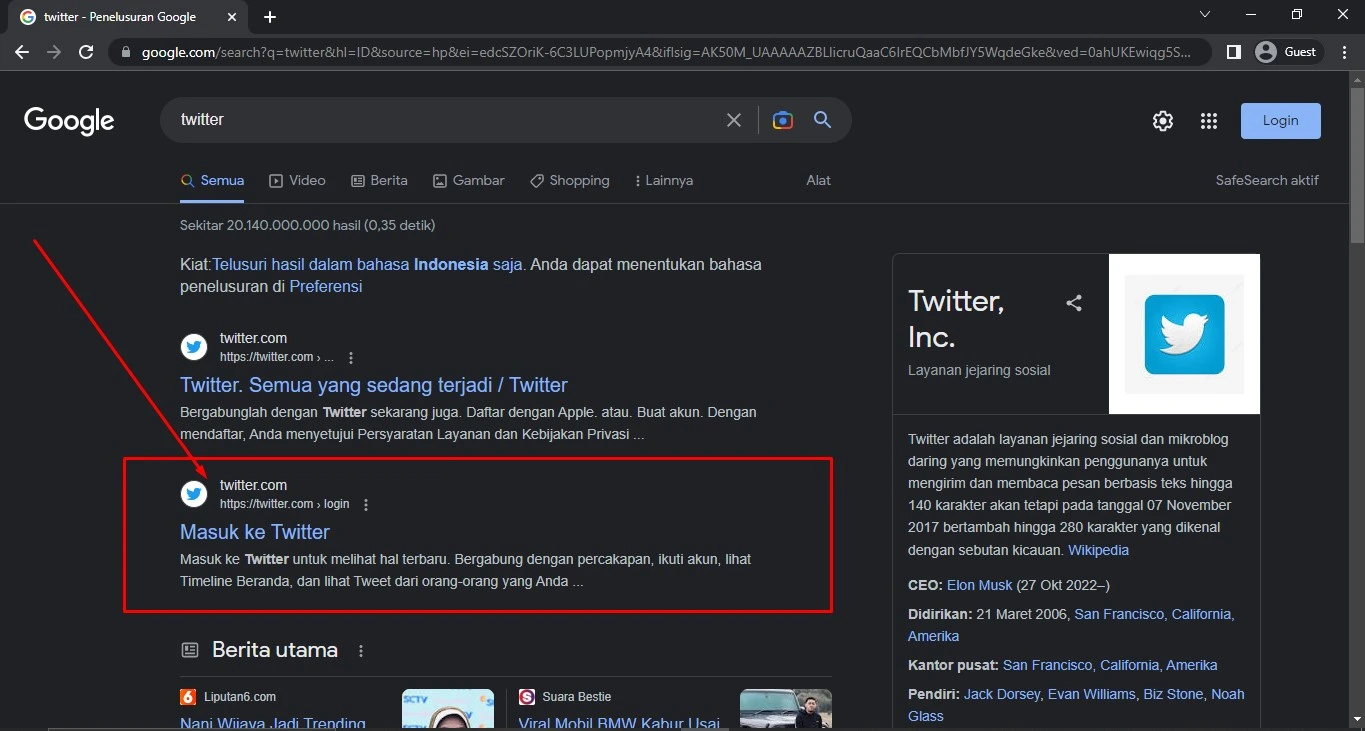Switch to the Video tab
The image size is (1365, 731).
pos(297,181)
